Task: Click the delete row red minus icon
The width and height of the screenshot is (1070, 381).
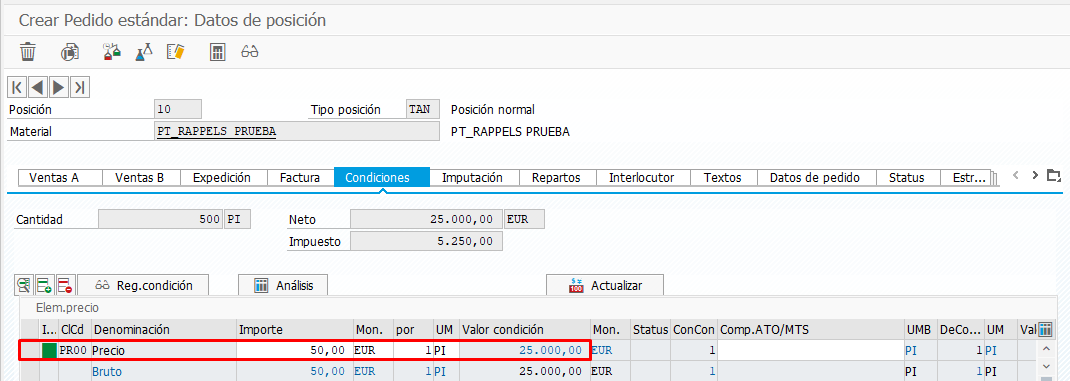Action: (66, 285)
